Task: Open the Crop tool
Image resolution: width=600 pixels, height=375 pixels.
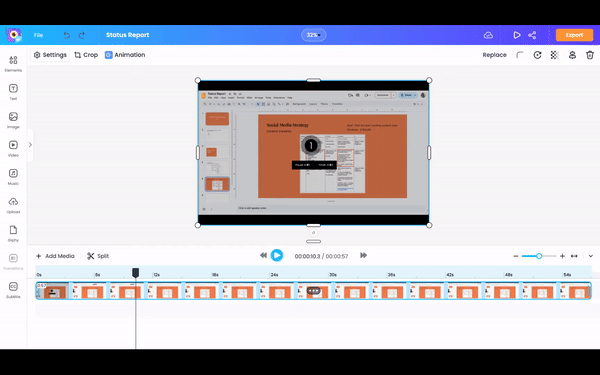Action: [x=86, y=55]
